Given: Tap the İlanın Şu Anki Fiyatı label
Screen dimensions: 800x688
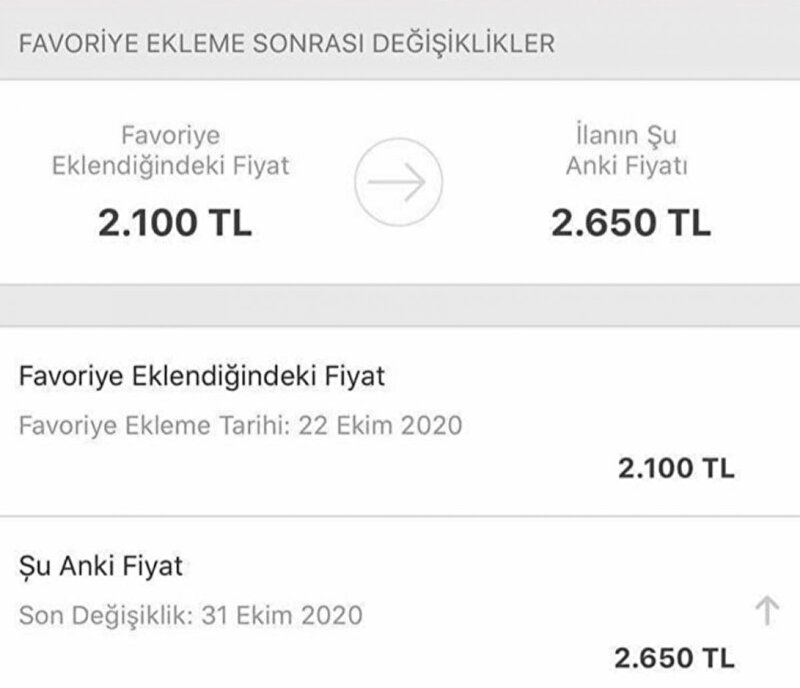Looking at the screenshot, I should point(632,150).
